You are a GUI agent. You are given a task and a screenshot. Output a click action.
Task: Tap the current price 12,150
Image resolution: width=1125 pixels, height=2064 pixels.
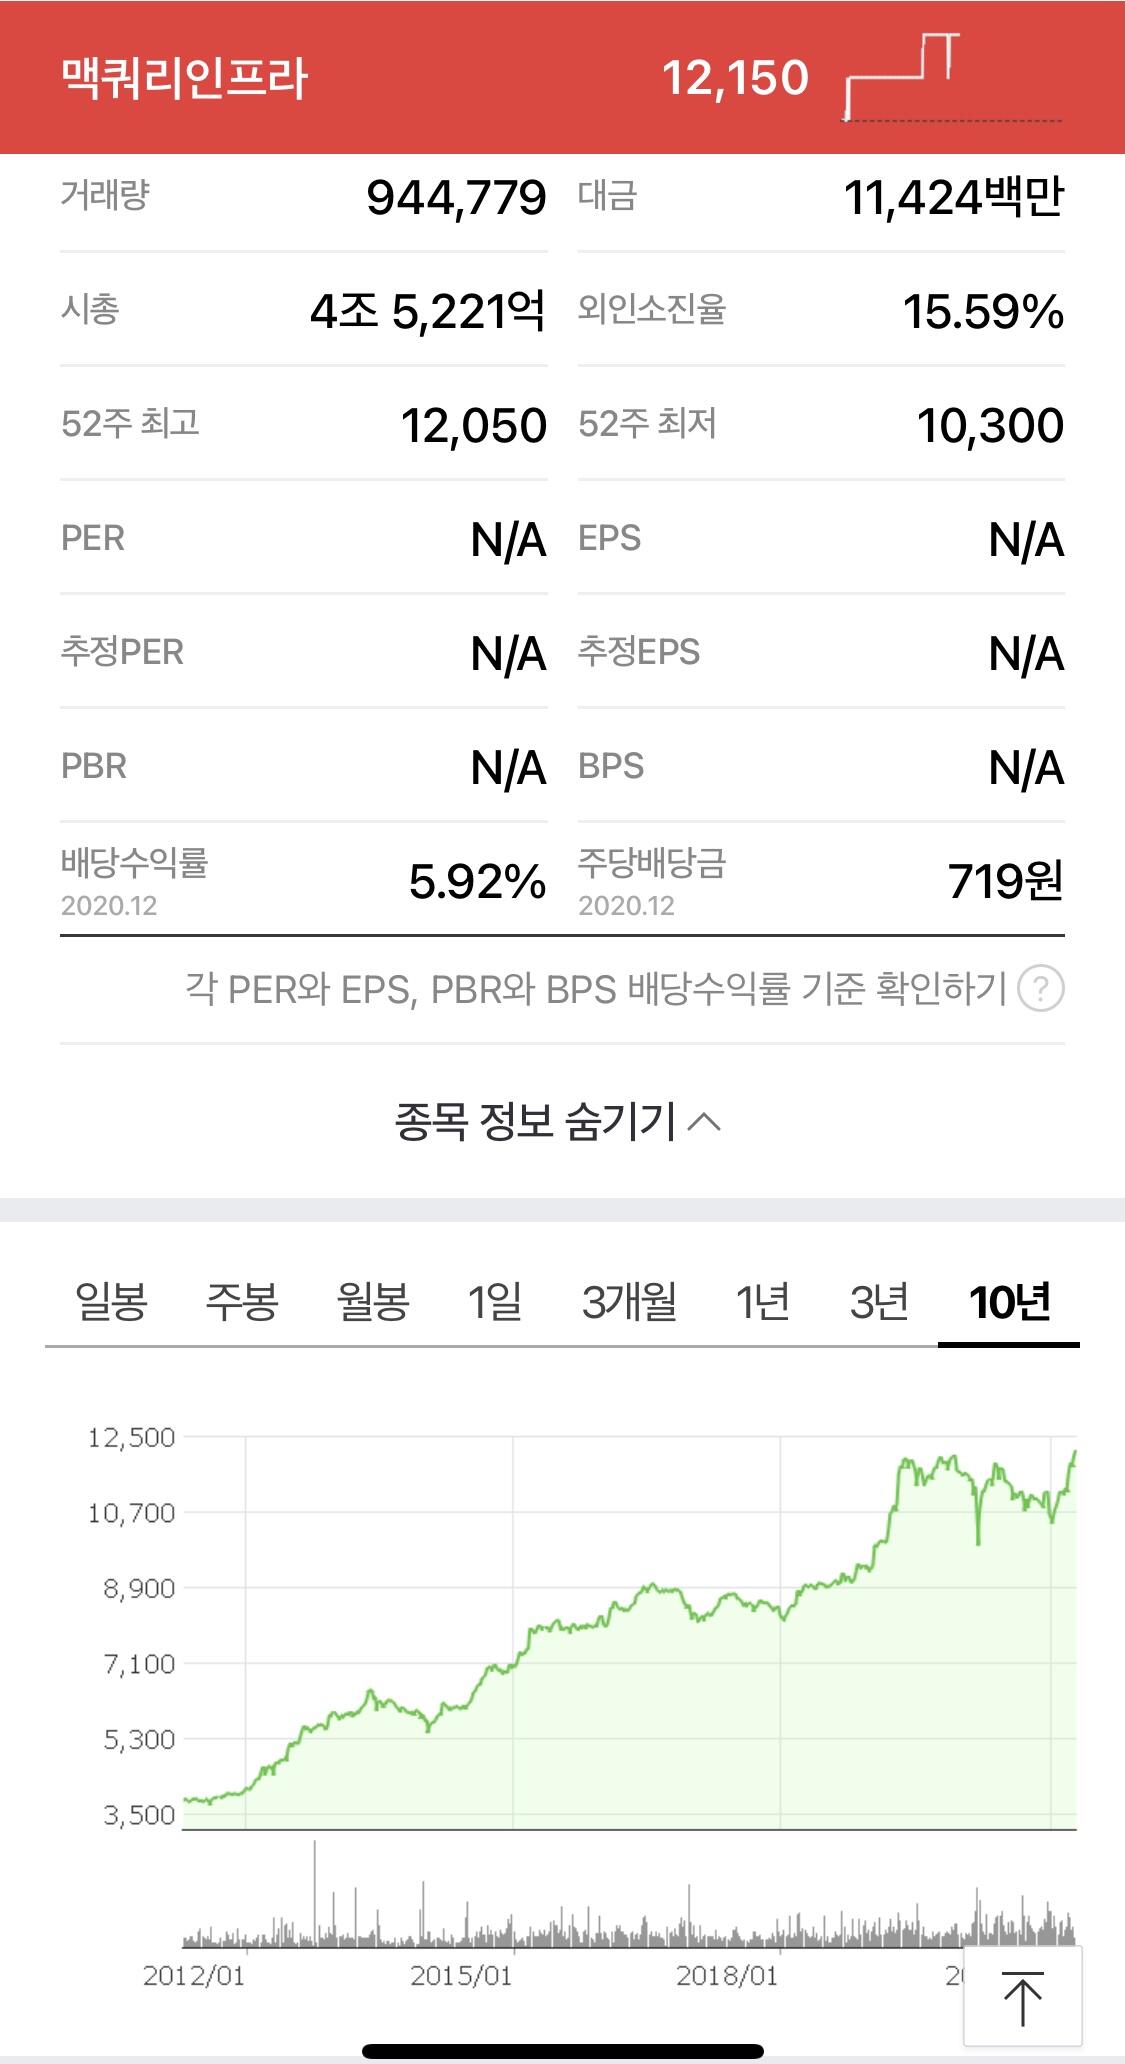click(x=735, y=78)
